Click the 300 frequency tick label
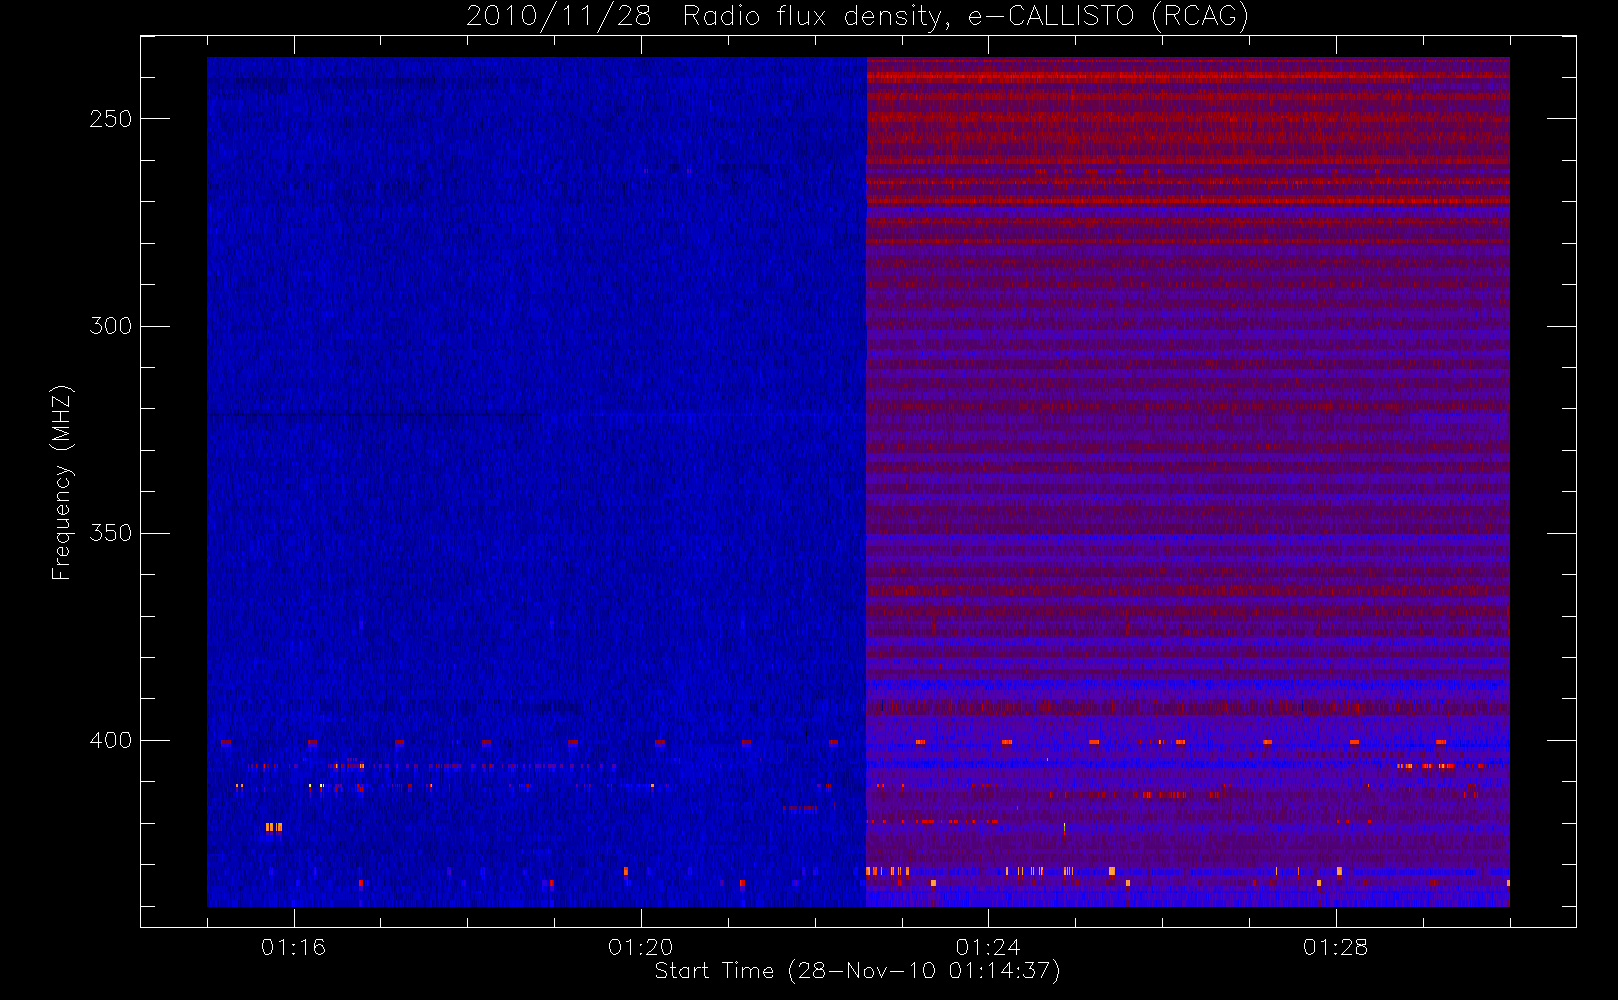The width and height of the screenshot is (1618, 1000). click(x=111, y=326)
